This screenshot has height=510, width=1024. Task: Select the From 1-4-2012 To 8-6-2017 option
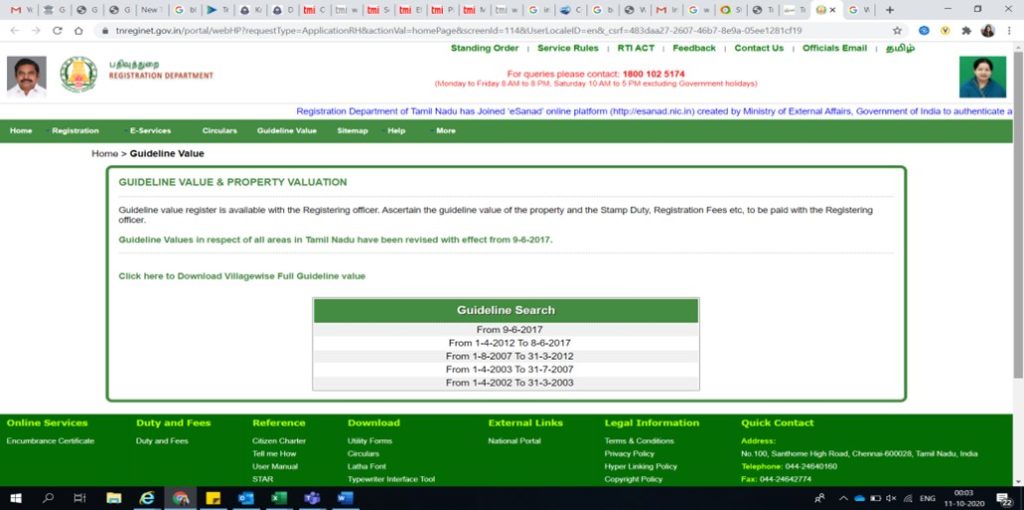(509, 343)
